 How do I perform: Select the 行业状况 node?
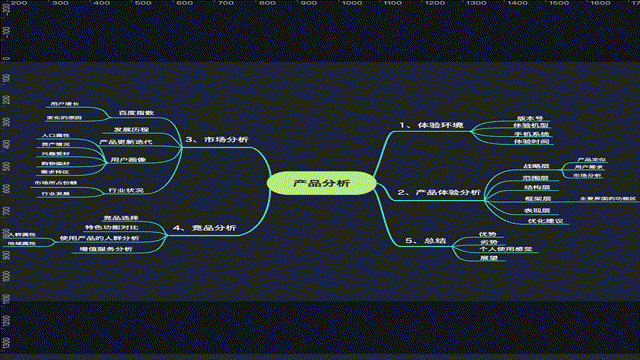[126, 191]
